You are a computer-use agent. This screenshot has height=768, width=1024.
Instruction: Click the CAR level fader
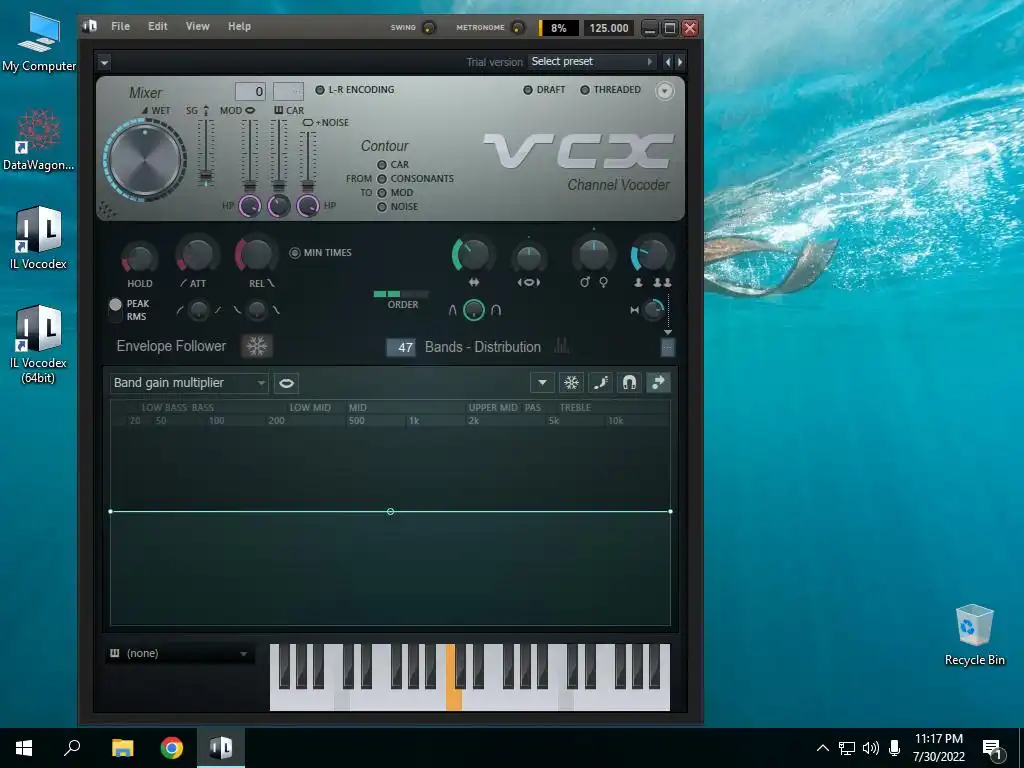(x=279, y=155)
